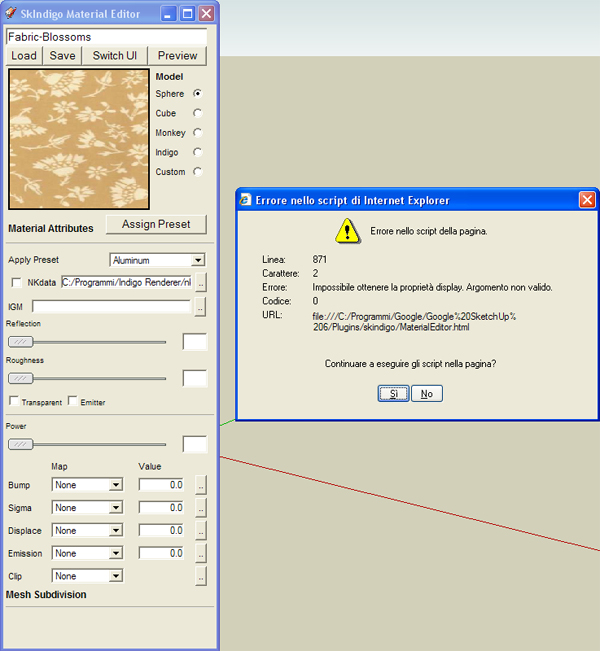The height and width of the screenshot is (651, 600).
Task: Click the browse button next to IGM field
Action: 201,307
